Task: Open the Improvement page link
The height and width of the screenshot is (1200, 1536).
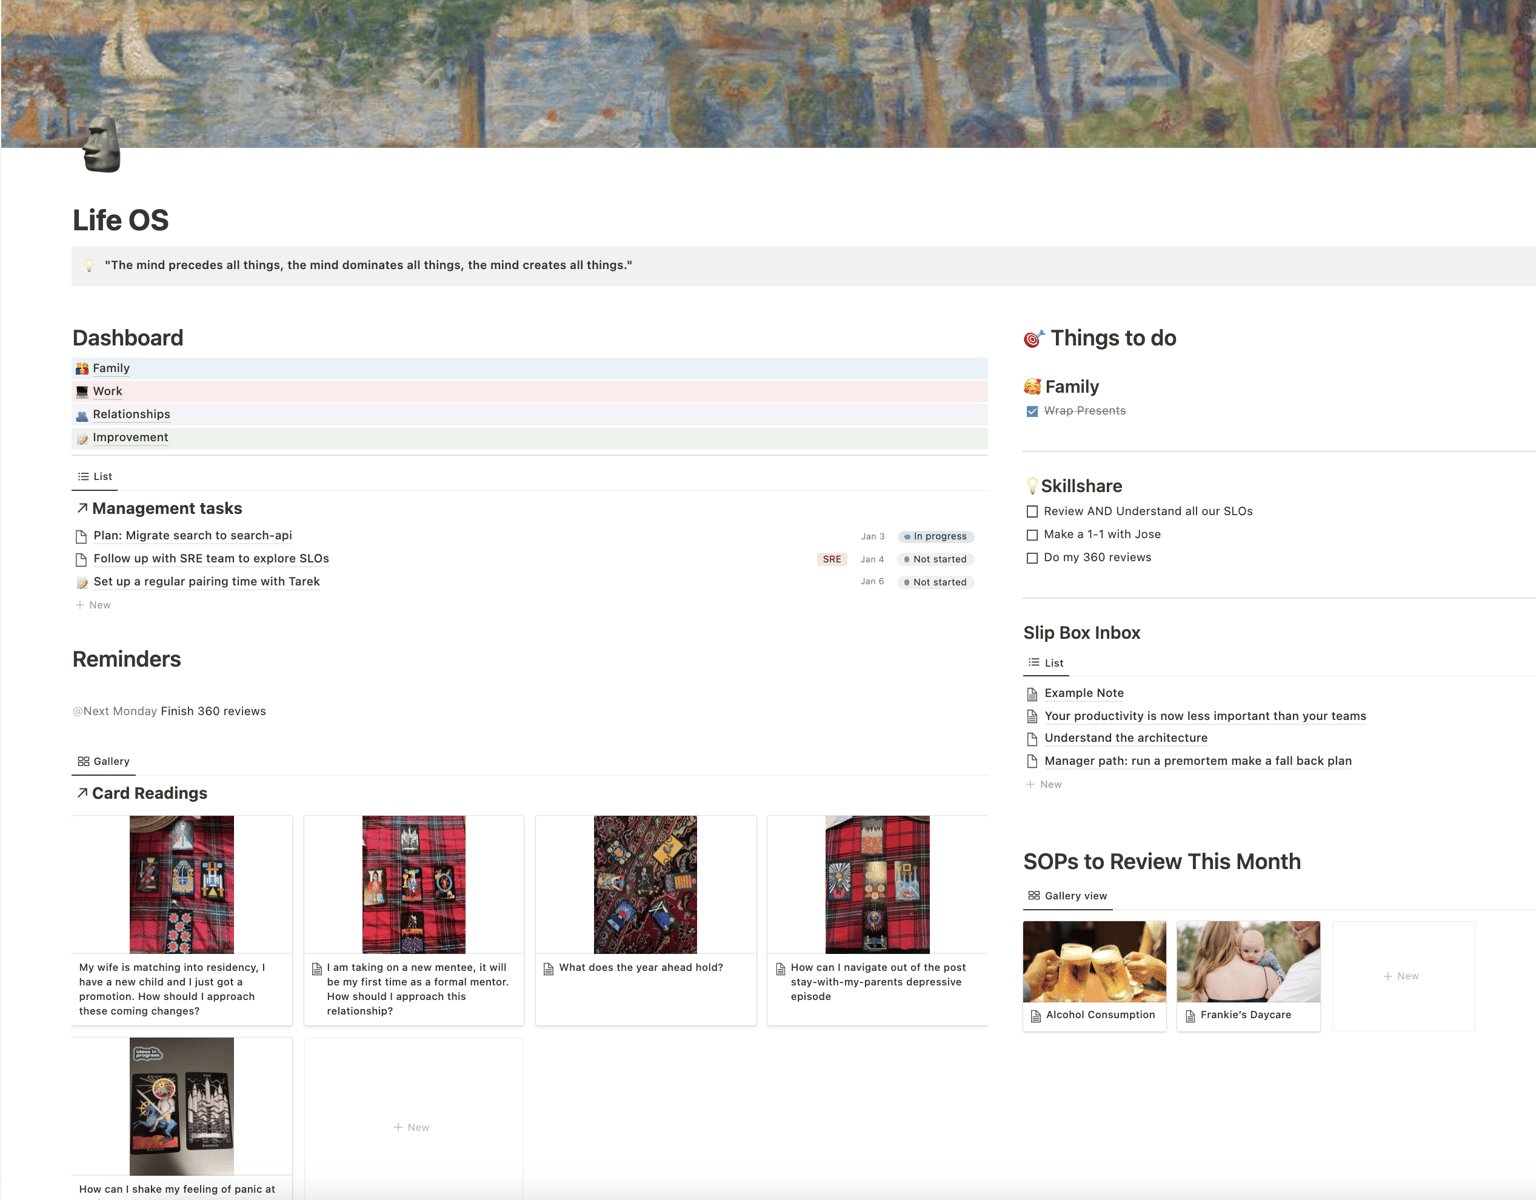Action: pos(131,438)
